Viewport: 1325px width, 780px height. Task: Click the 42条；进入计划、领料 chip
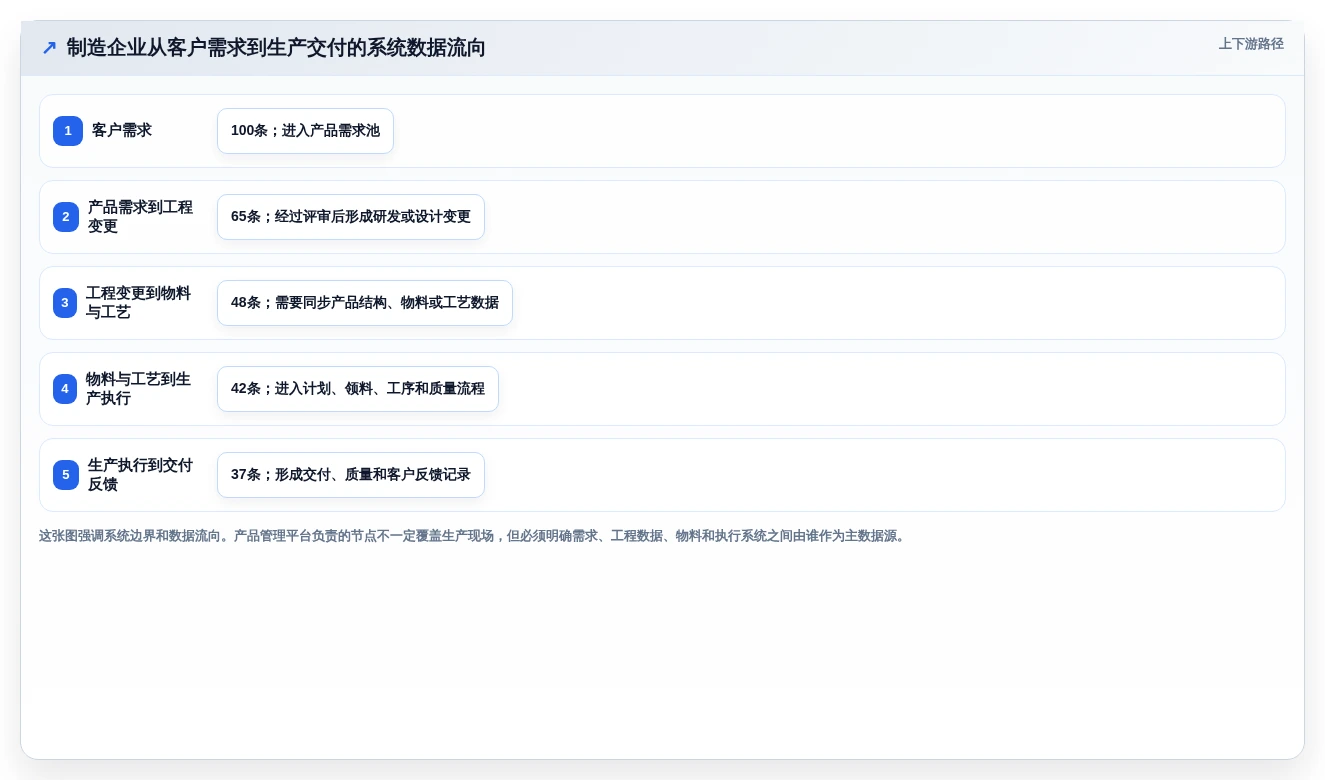358,389
